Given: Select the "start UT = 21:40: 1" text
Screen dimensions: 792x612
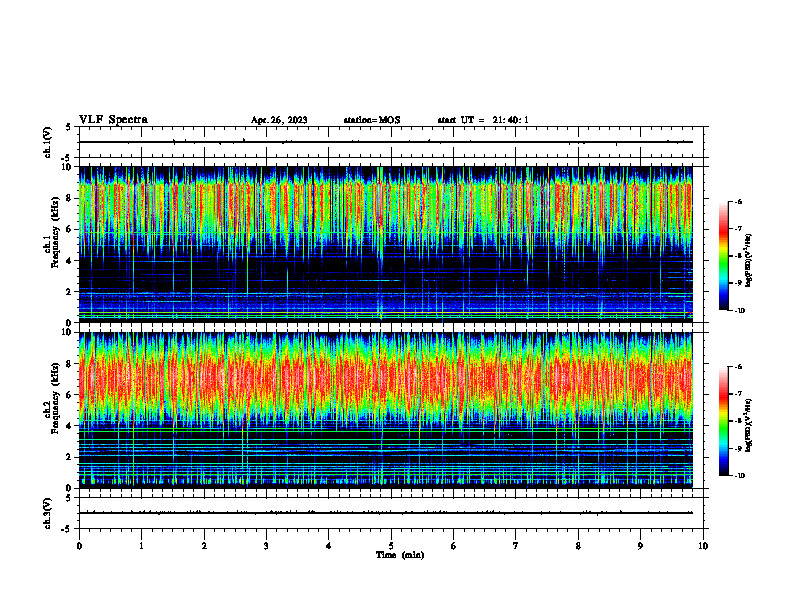Looking at the screenshot, I should pos(483,120).
